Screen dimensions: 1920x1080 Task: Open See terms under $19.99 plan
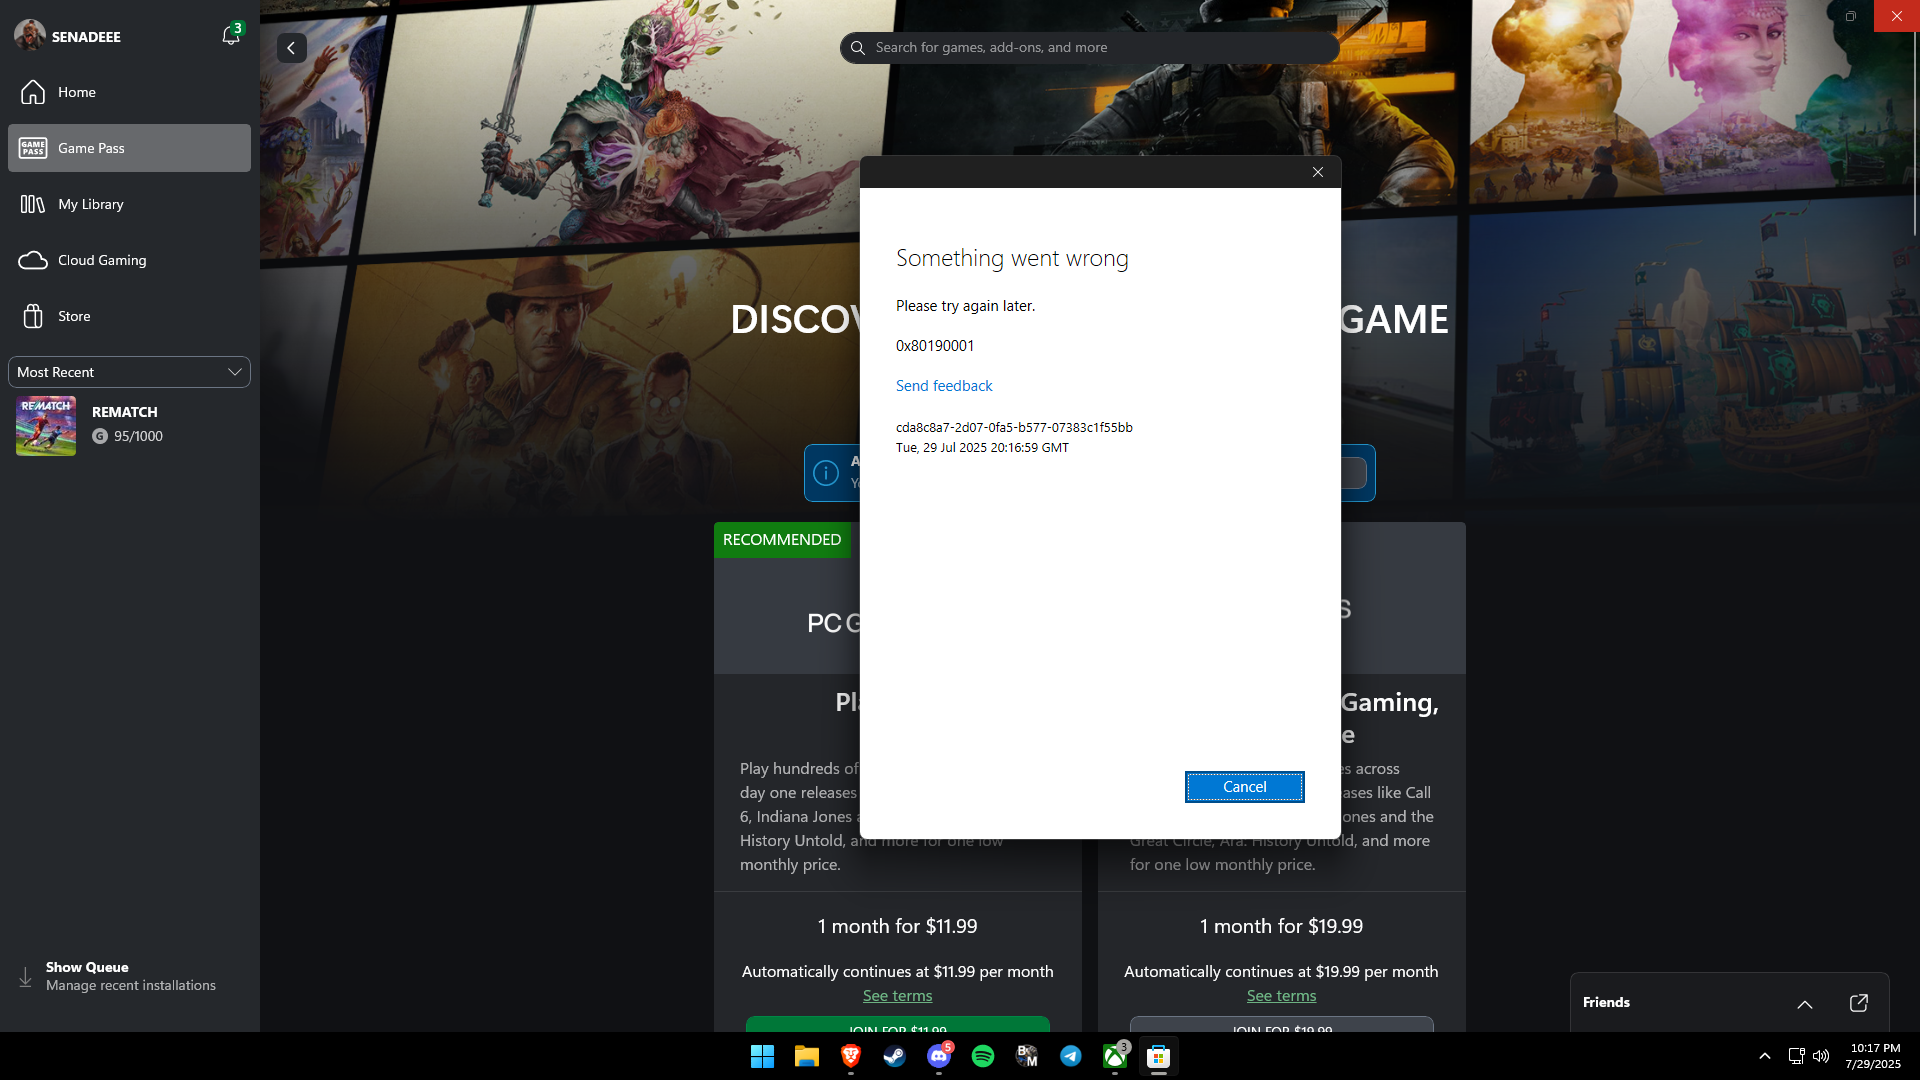(x=1281, y=996)
